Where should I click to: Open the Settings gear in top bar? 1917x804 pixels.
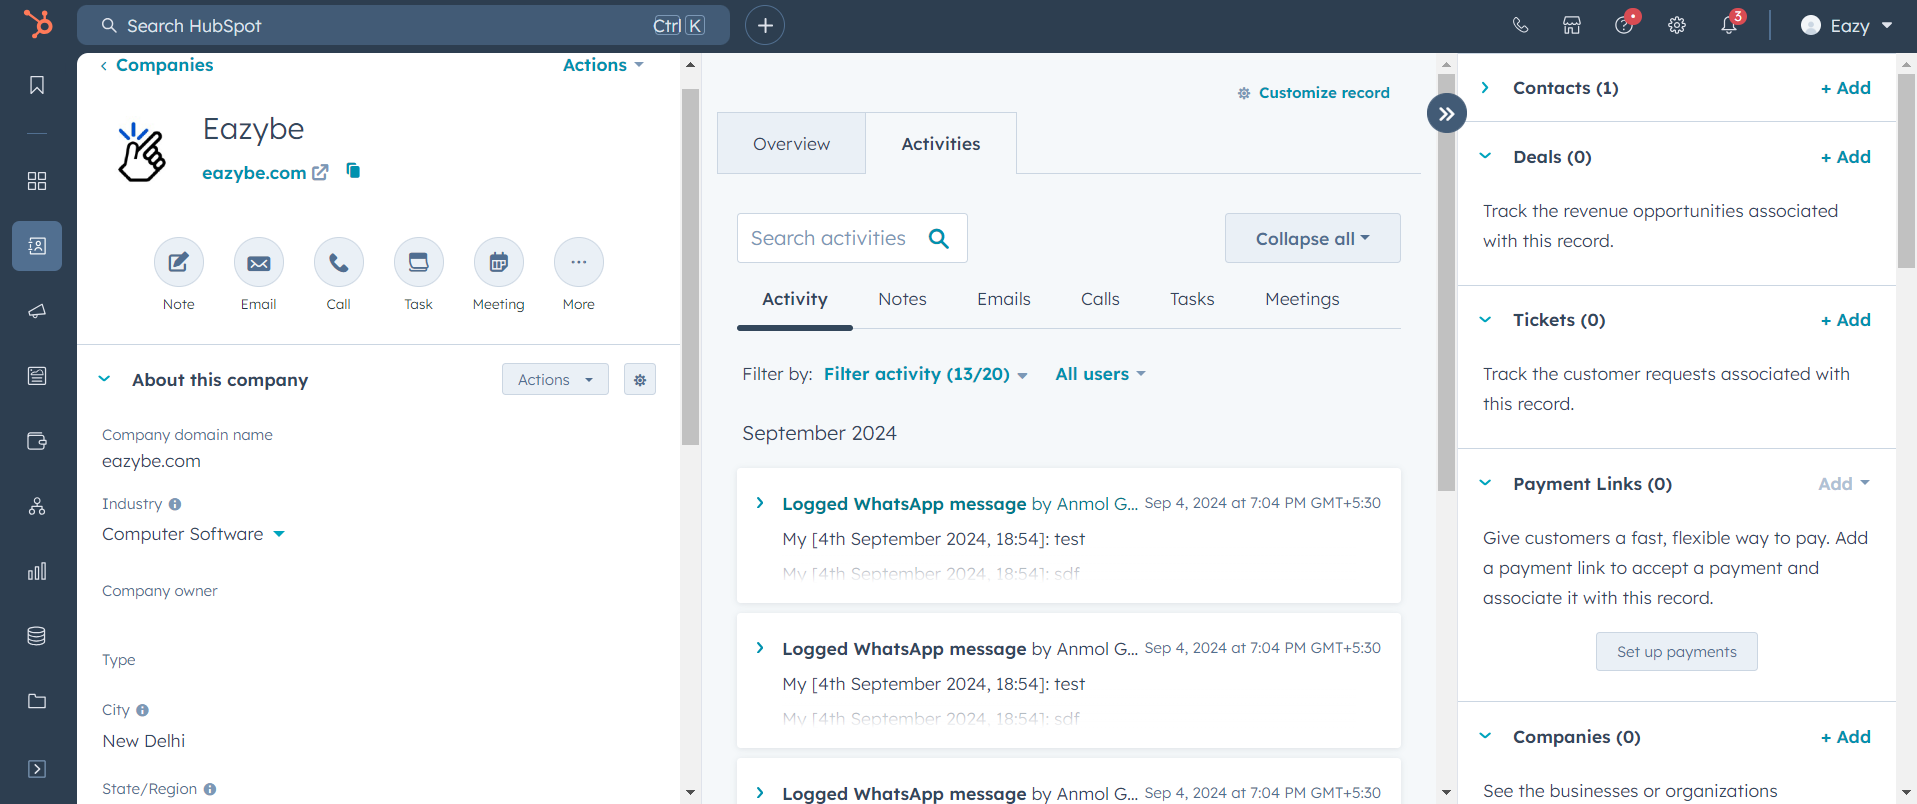[x=1677, y=25]
